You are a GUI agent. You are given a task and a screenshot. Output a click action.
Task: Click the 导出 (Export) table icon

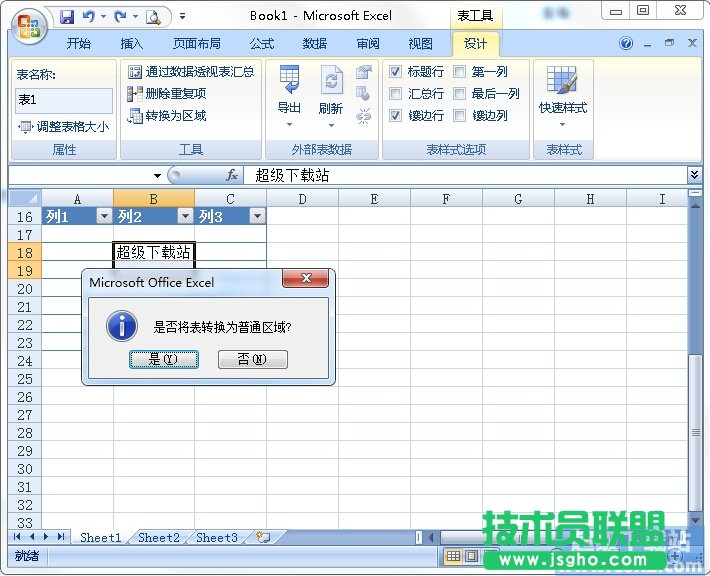click(x=289, y=80)
